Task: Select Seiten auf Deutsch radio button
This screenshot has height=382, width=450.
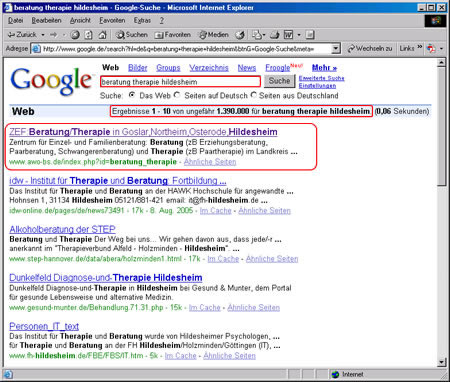Action: click(x=177, y=95)
